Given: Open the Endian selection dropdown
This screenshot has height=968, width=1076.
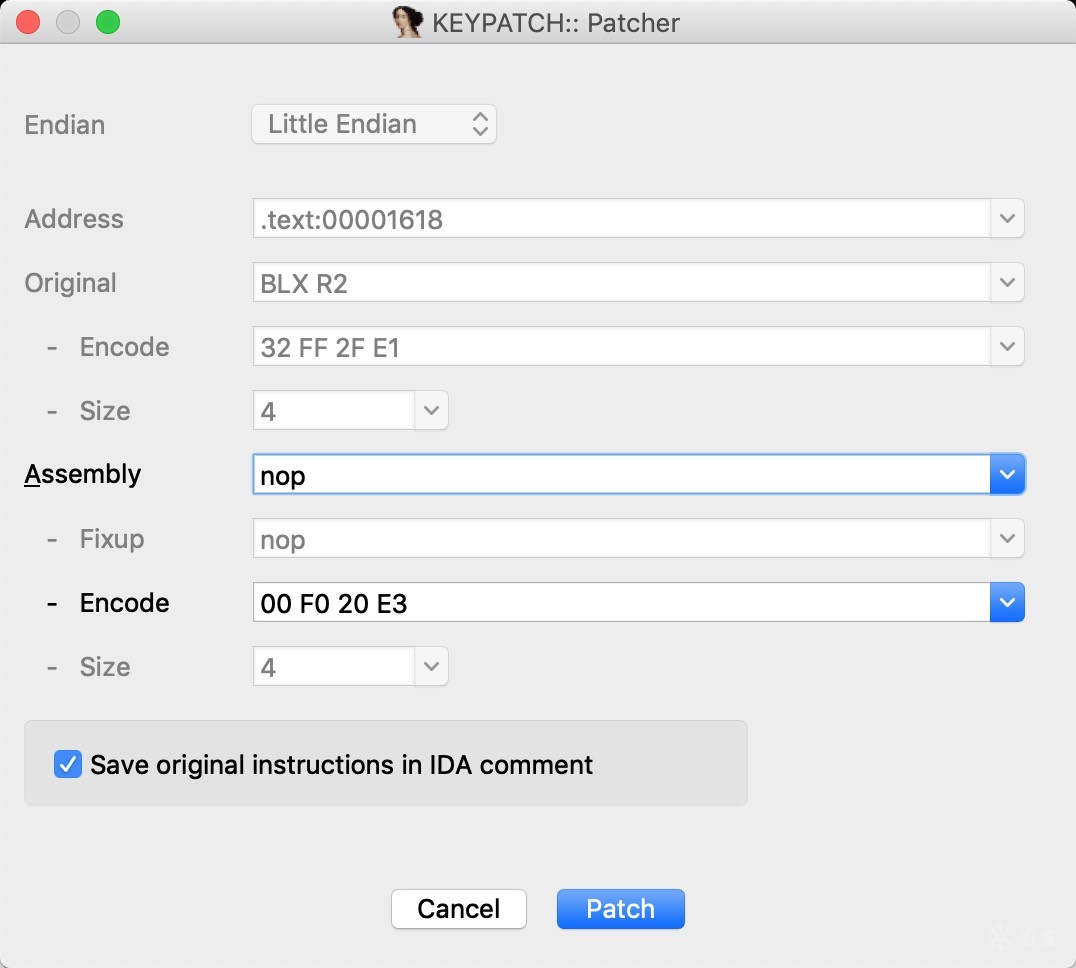Looking at the screenshot, I should click(x=373, y=124).
